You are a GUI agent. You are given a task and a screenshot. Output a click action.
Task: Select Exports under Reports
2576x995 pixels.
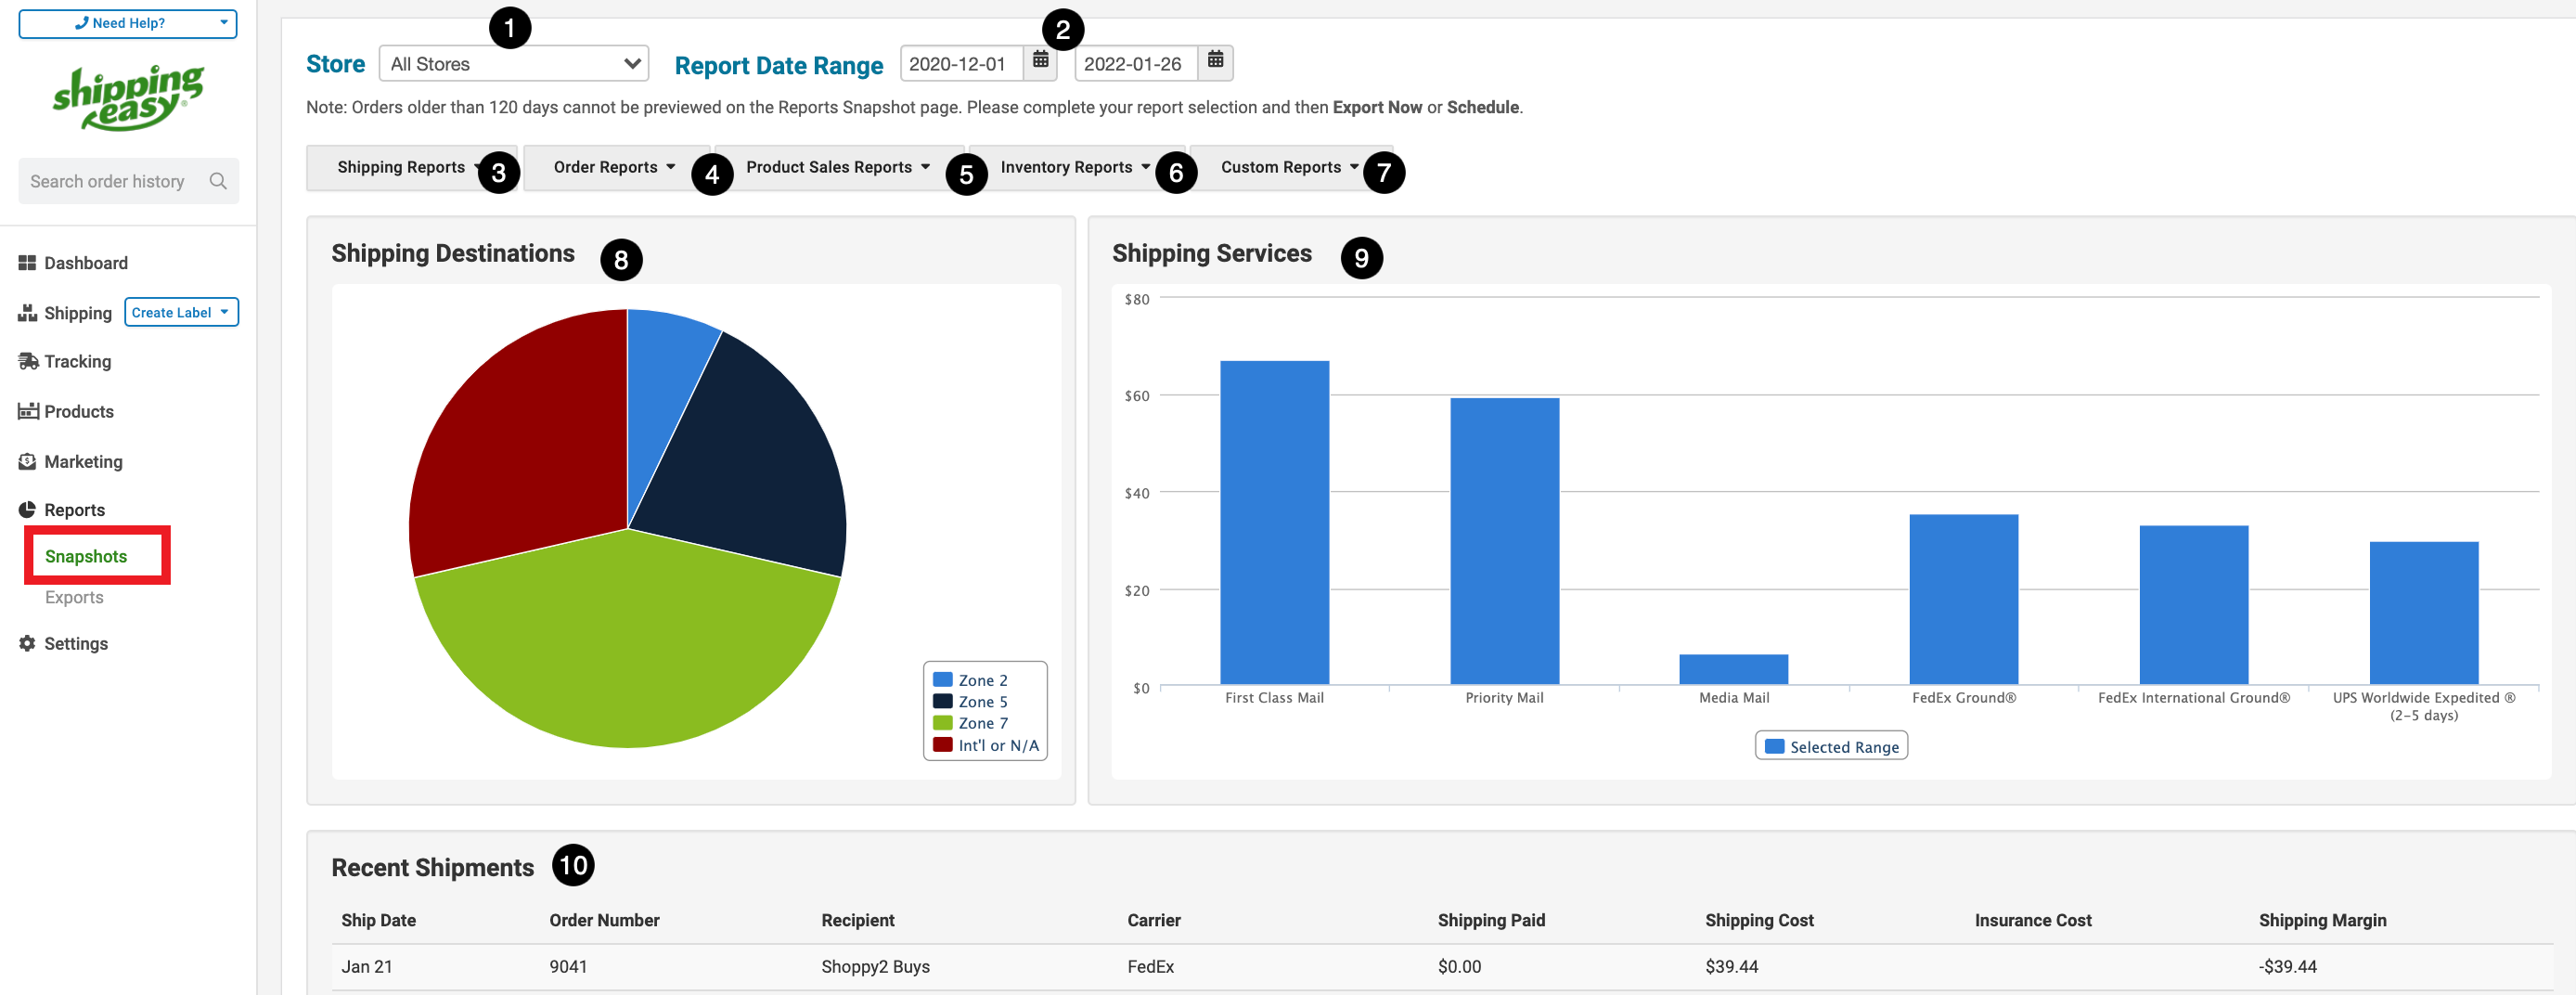74,597
